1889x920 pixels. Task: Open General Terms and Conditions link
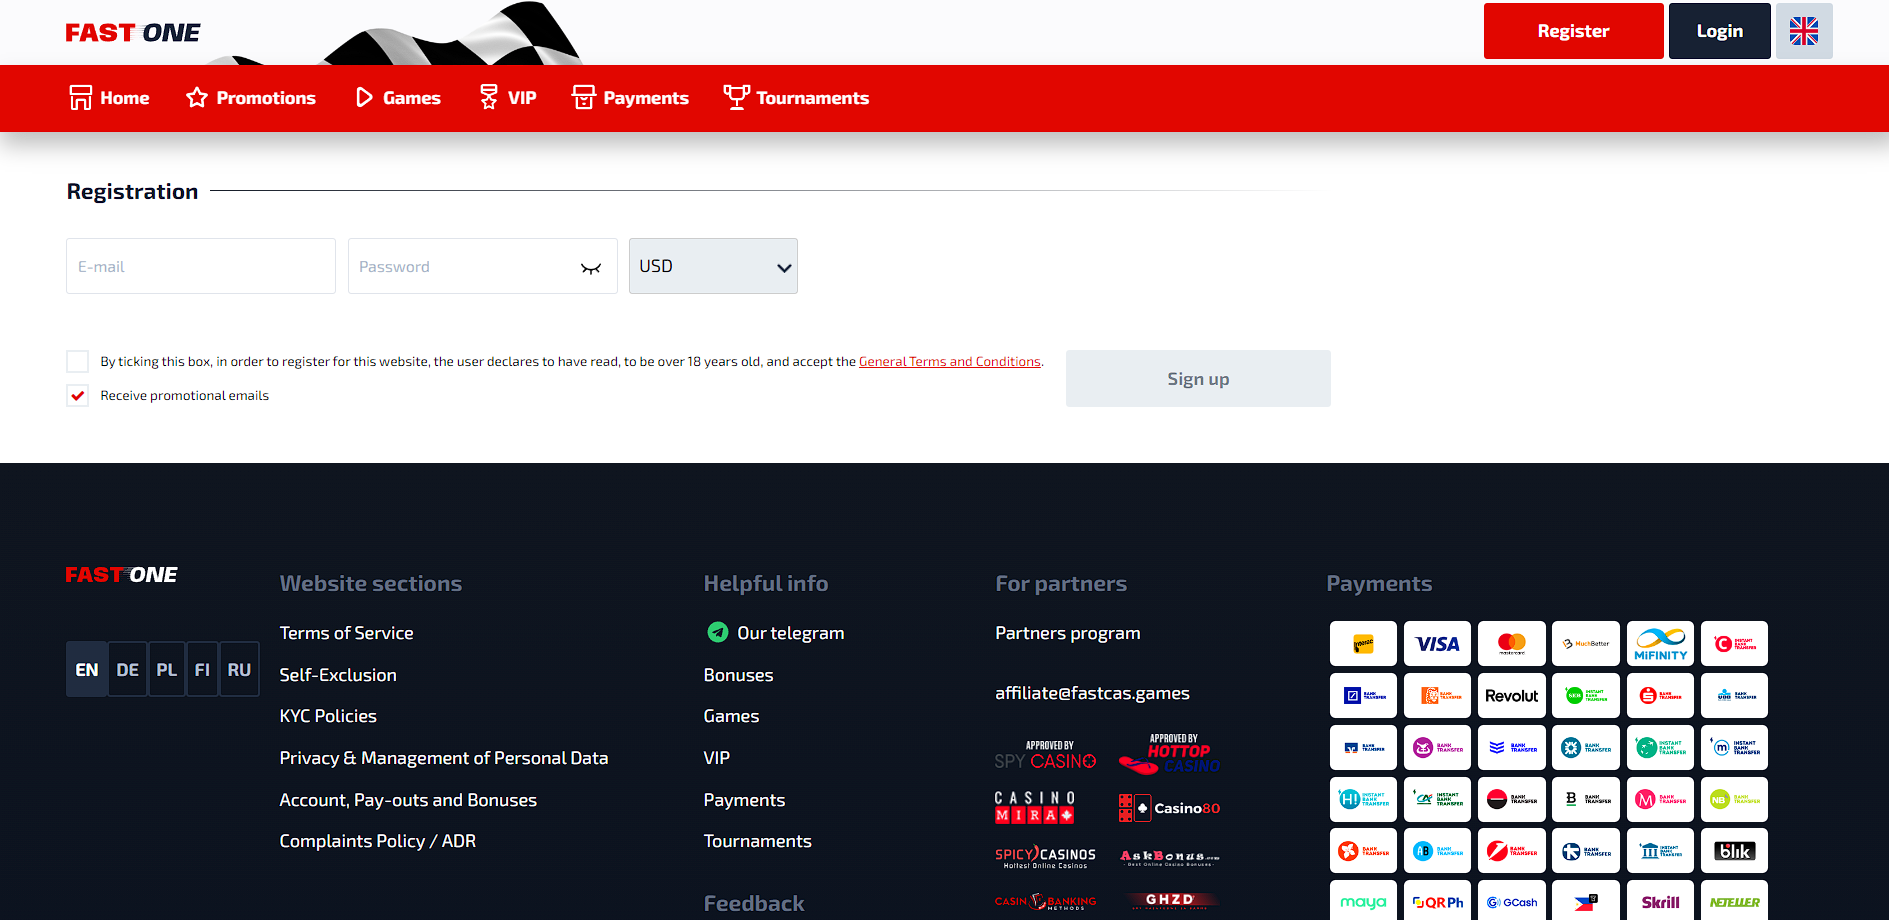coord(949,362)
